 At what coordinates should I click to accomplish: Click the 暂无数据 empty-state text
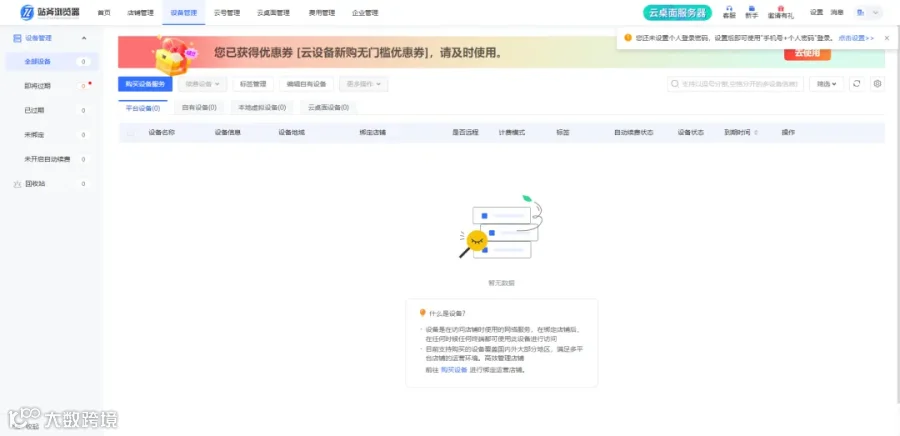click(501, 283)
